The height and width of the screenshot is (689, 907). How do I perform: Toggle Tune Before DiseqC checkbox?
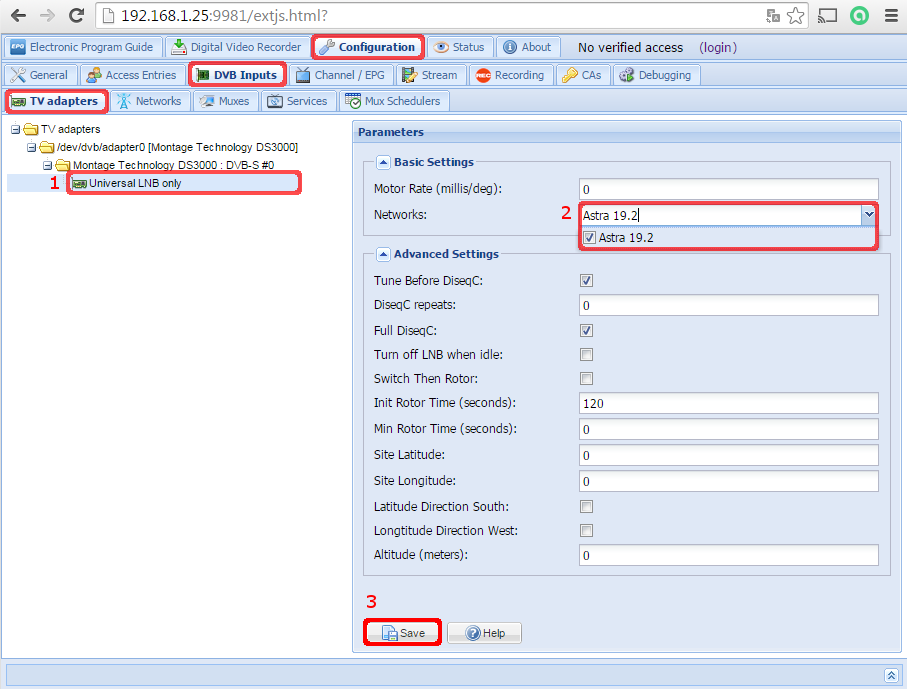pyautogui.click(x=587, y=281)
